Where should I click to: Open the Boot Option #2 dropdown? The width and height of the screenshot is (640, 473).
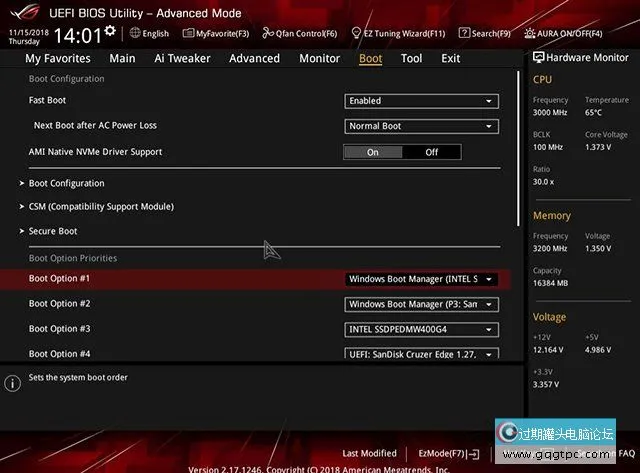pos(421,304)
